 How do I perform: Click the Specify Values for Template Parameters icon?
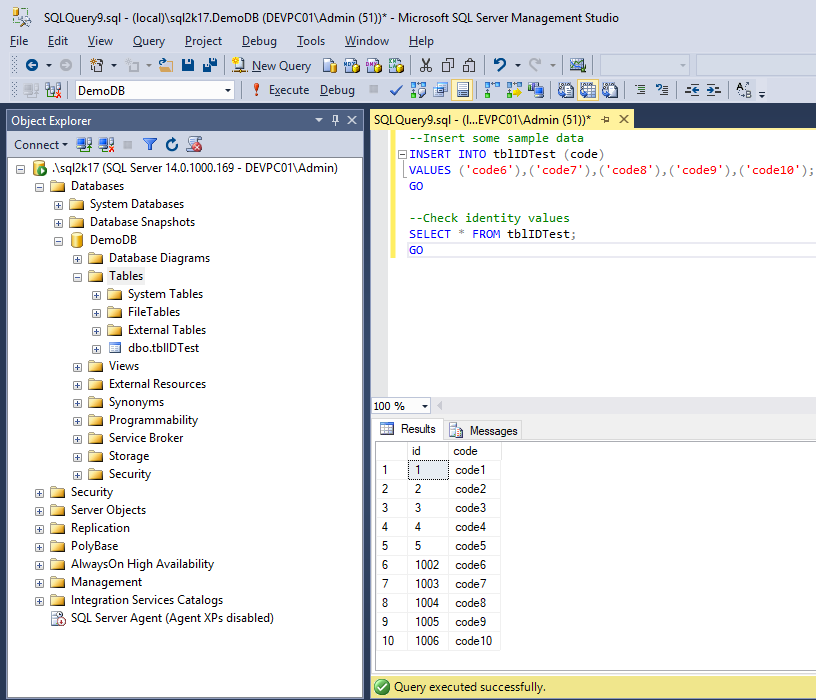744,91
